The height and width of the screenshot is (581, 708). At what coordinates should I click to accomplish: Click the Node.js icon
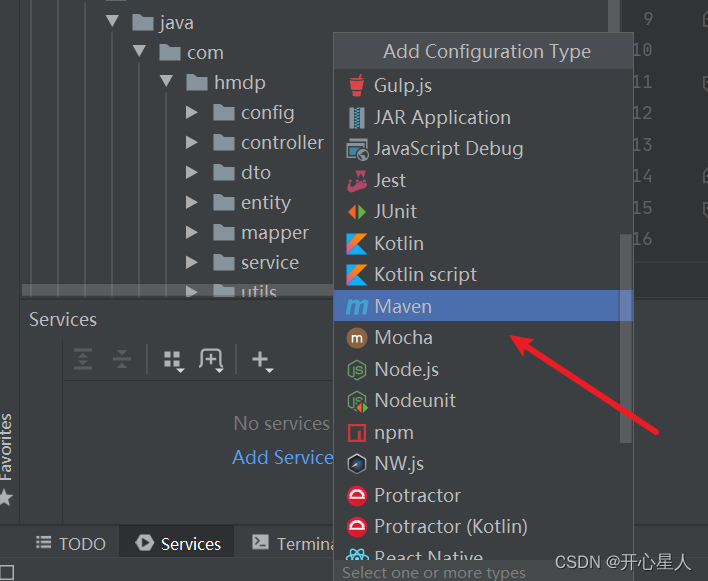coord(357,370)
